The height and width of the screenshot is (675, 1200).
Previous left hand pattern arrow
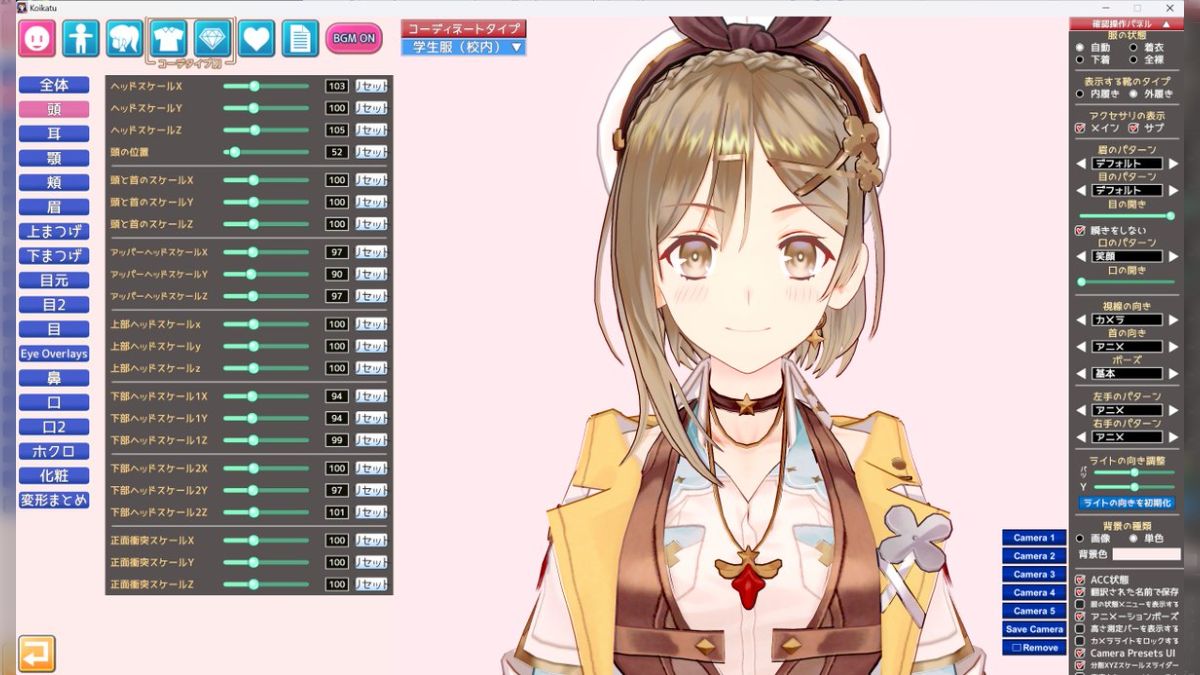tap(1081, 410)
